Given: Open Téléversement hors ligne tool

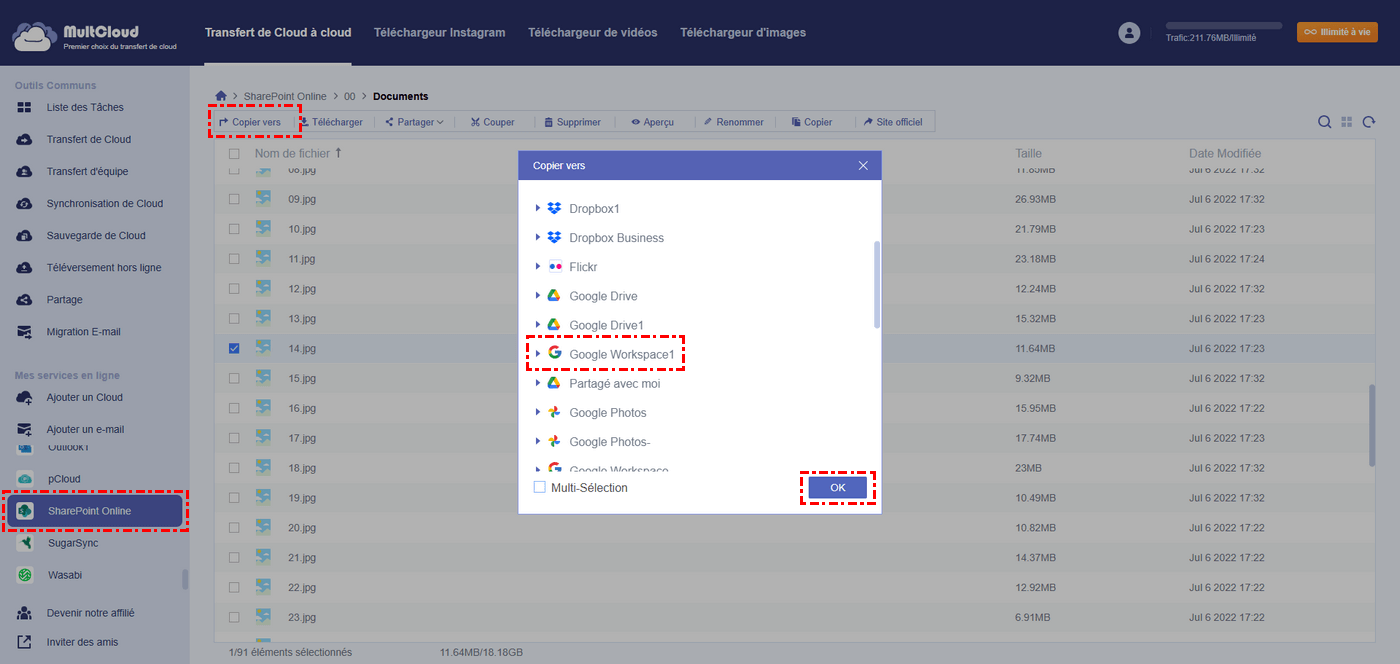Looking at the screenshot, I should coord(103,267).
